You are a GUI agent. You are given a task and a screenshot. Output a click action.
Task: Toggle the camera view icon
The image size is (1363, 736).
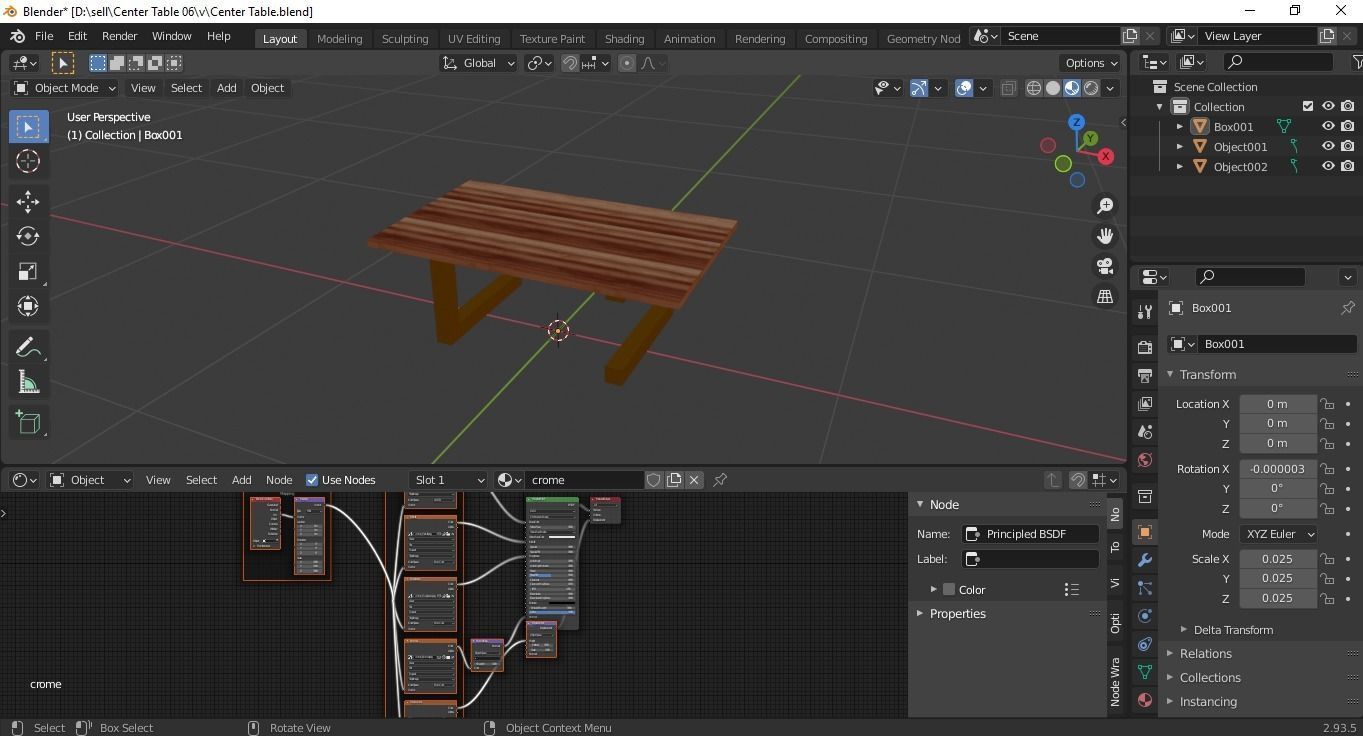click(x=1105, y=266)
